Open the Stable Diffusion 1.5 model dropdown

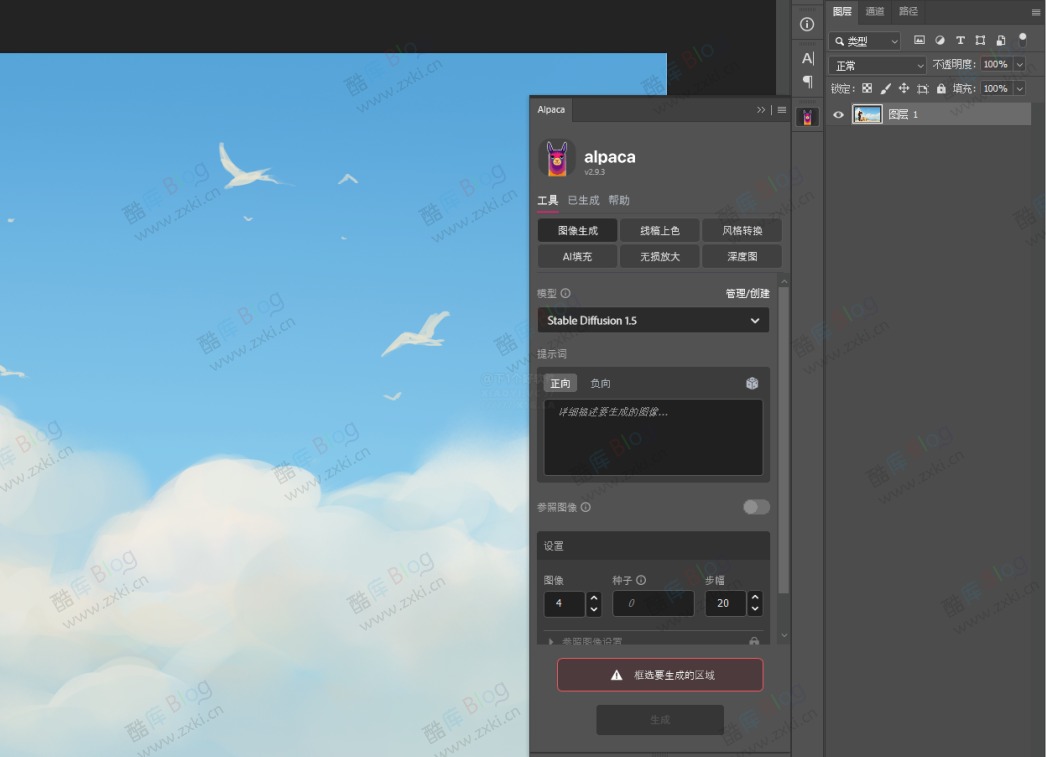pos(653,320)
